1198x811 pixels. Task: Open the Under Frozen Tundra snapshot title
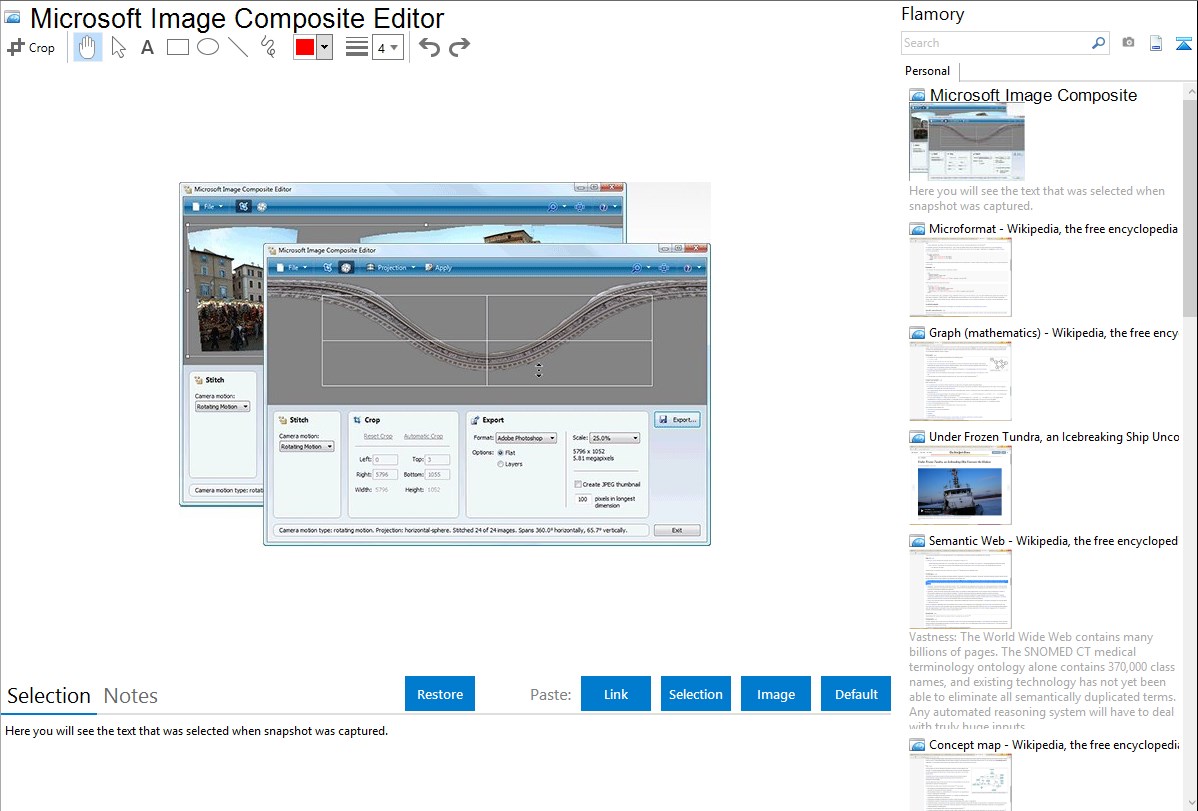tap(1054, 436)
